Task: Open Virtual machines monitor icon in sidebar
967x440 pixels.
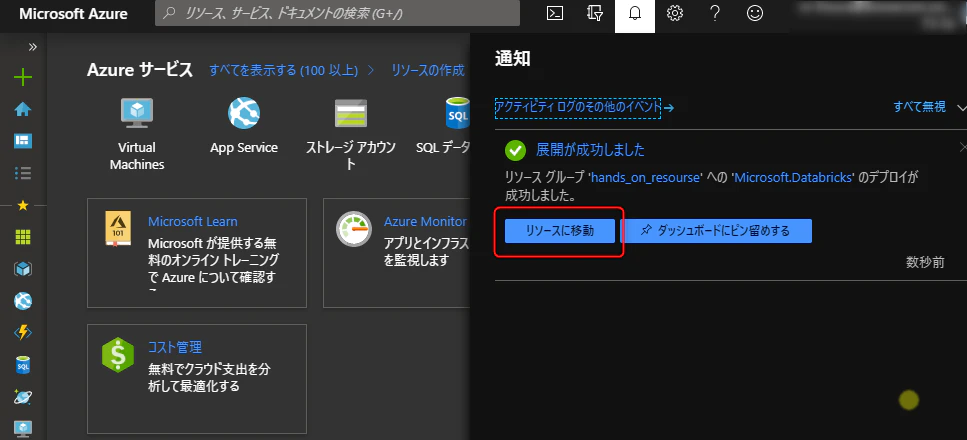Action: tap(23, 428)
